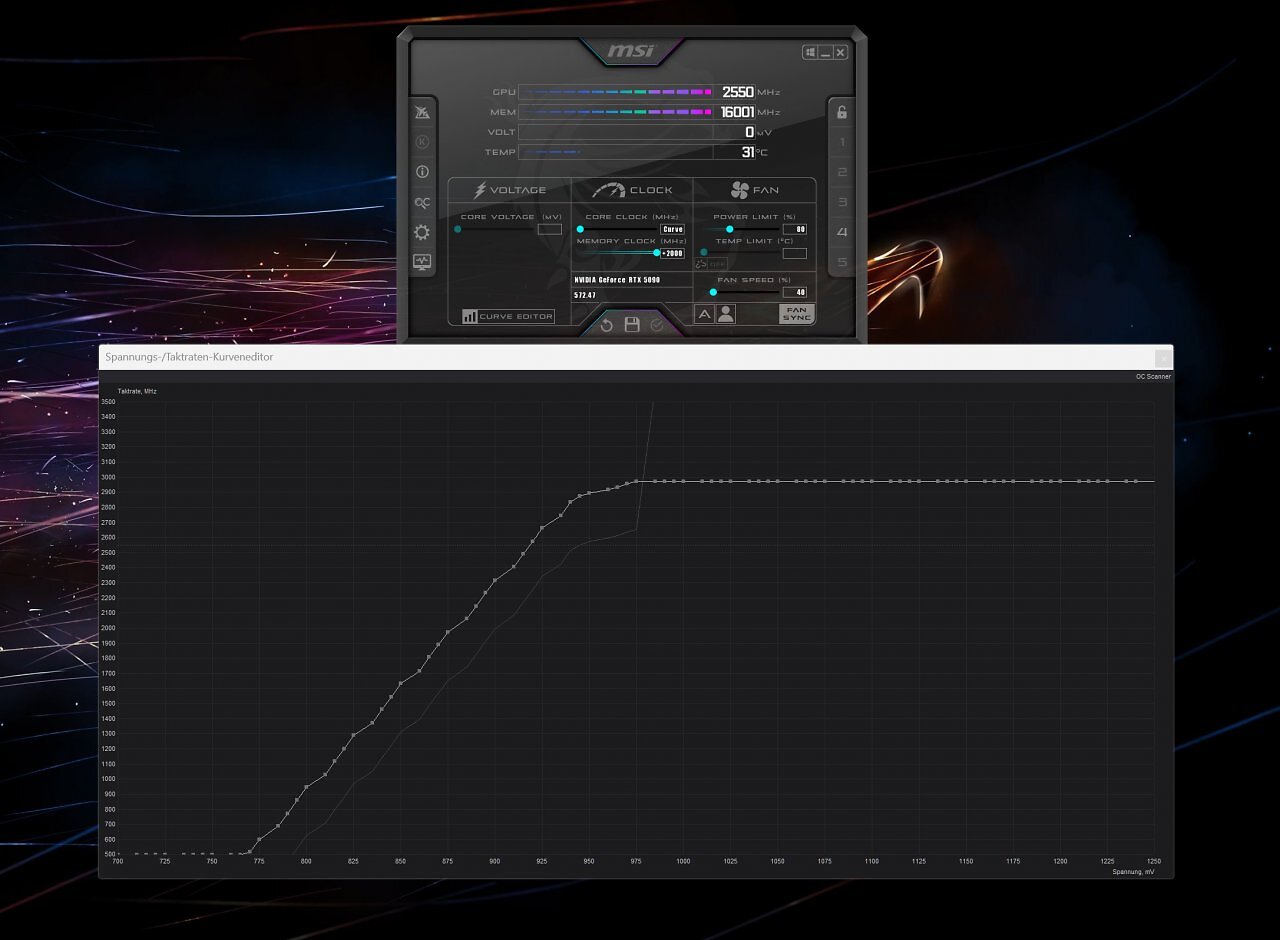Click the Memory Clock value field
Image resolution: width=1280 pixels, height=940 pixels.
tap(672, 253)
